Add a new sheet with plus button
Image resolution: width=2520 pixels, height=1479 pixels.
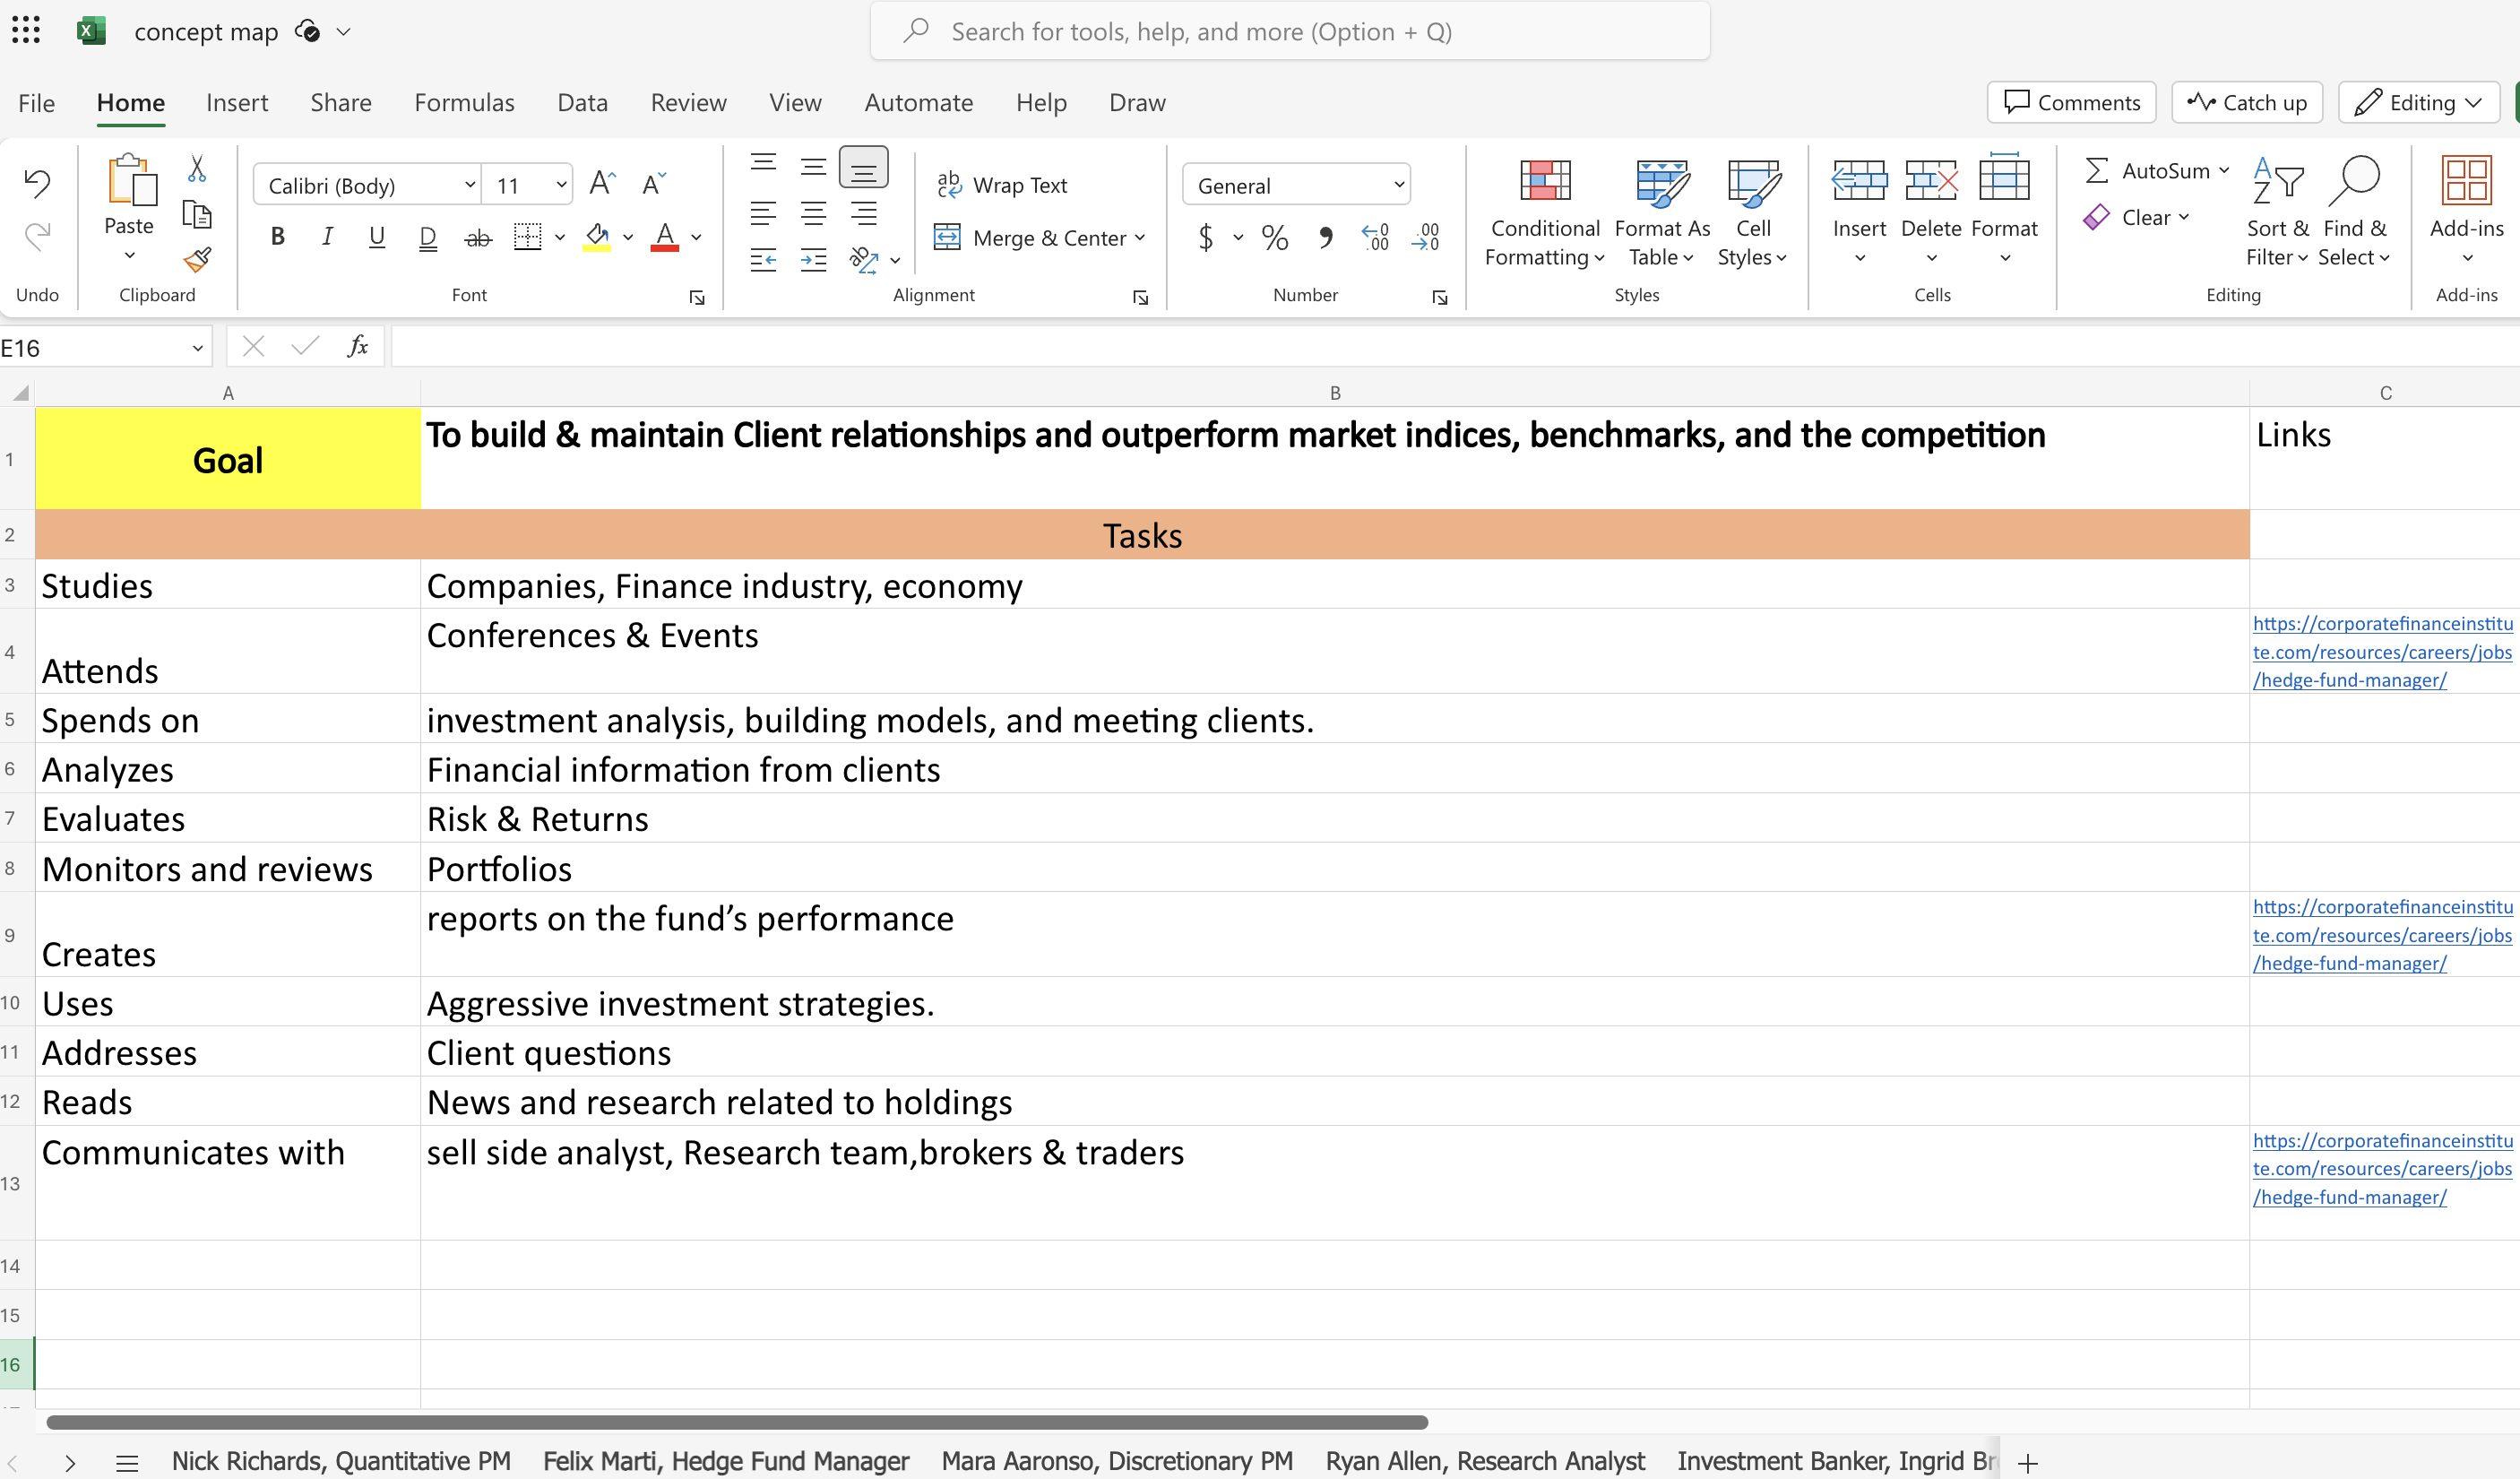click(2028, 1463)
